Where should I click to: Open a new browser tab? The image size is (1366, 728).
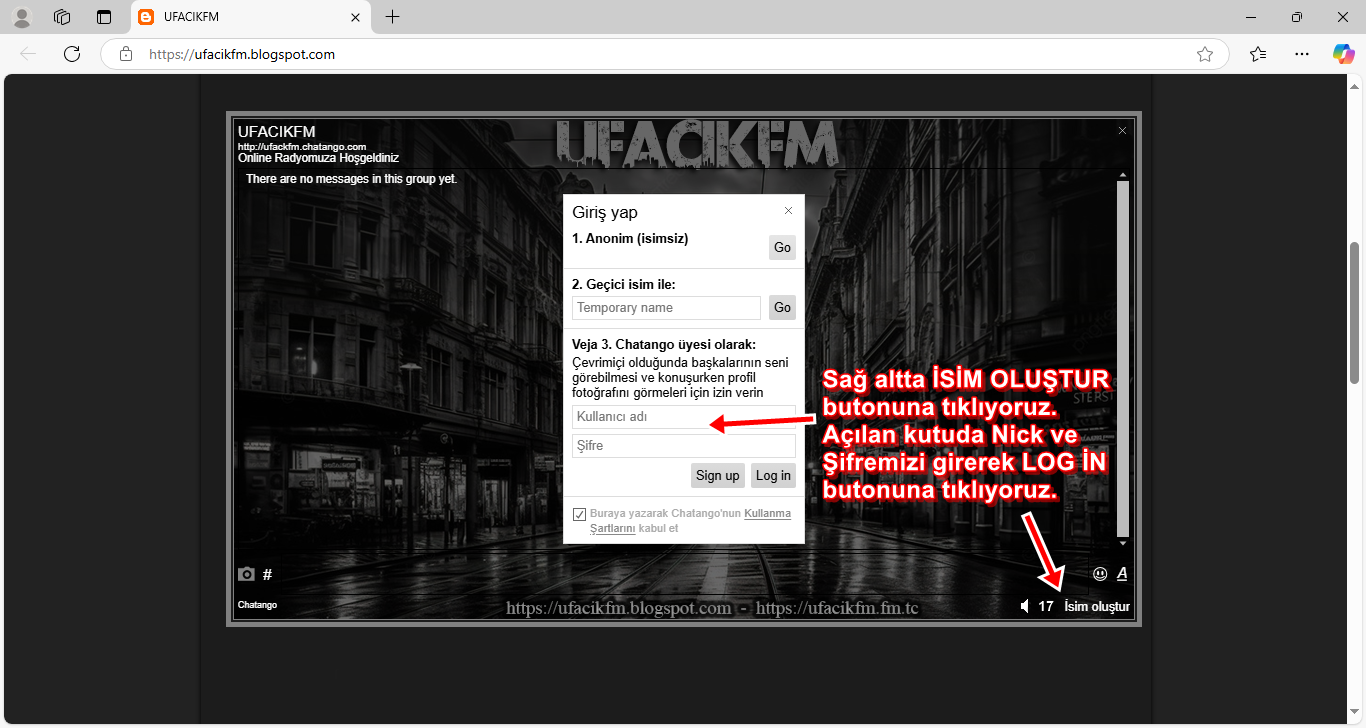click(x=393, y=17)
